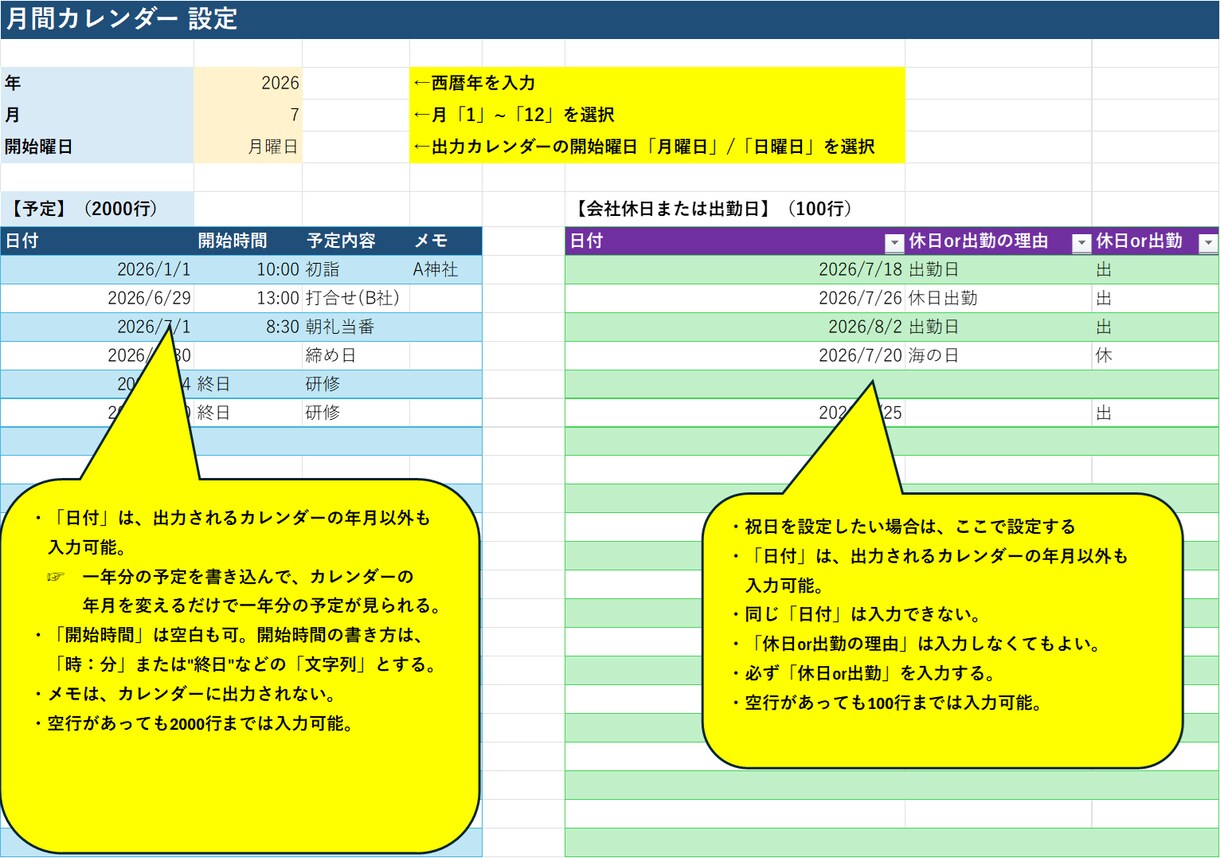1220x858 pixels.
Task: Select the month value cell 7
Action: pyautogui.click(x=248, y=115)
